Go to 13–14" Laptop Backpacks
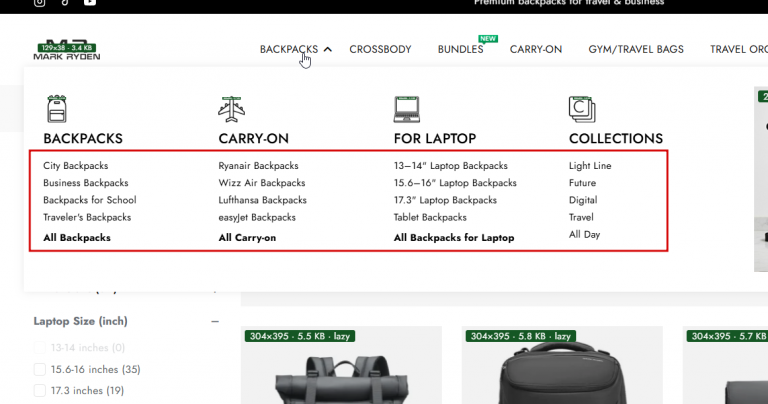Screen dimensions: 768x404 pyautogui.click(x=451, y=166)
